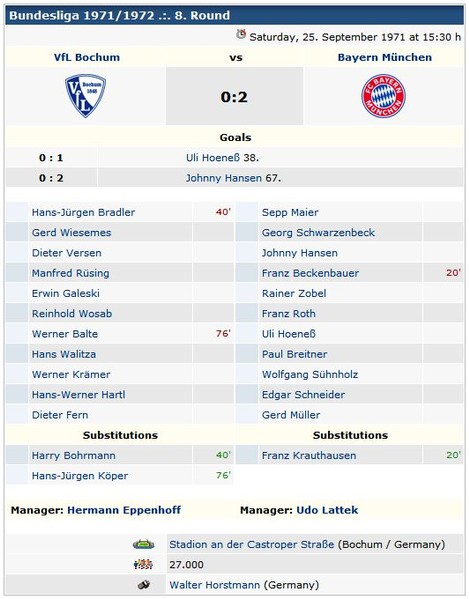Open Johnny Hansen link in Goals section
This screenshot has width=469, height=599.
[x=224, y=178]
